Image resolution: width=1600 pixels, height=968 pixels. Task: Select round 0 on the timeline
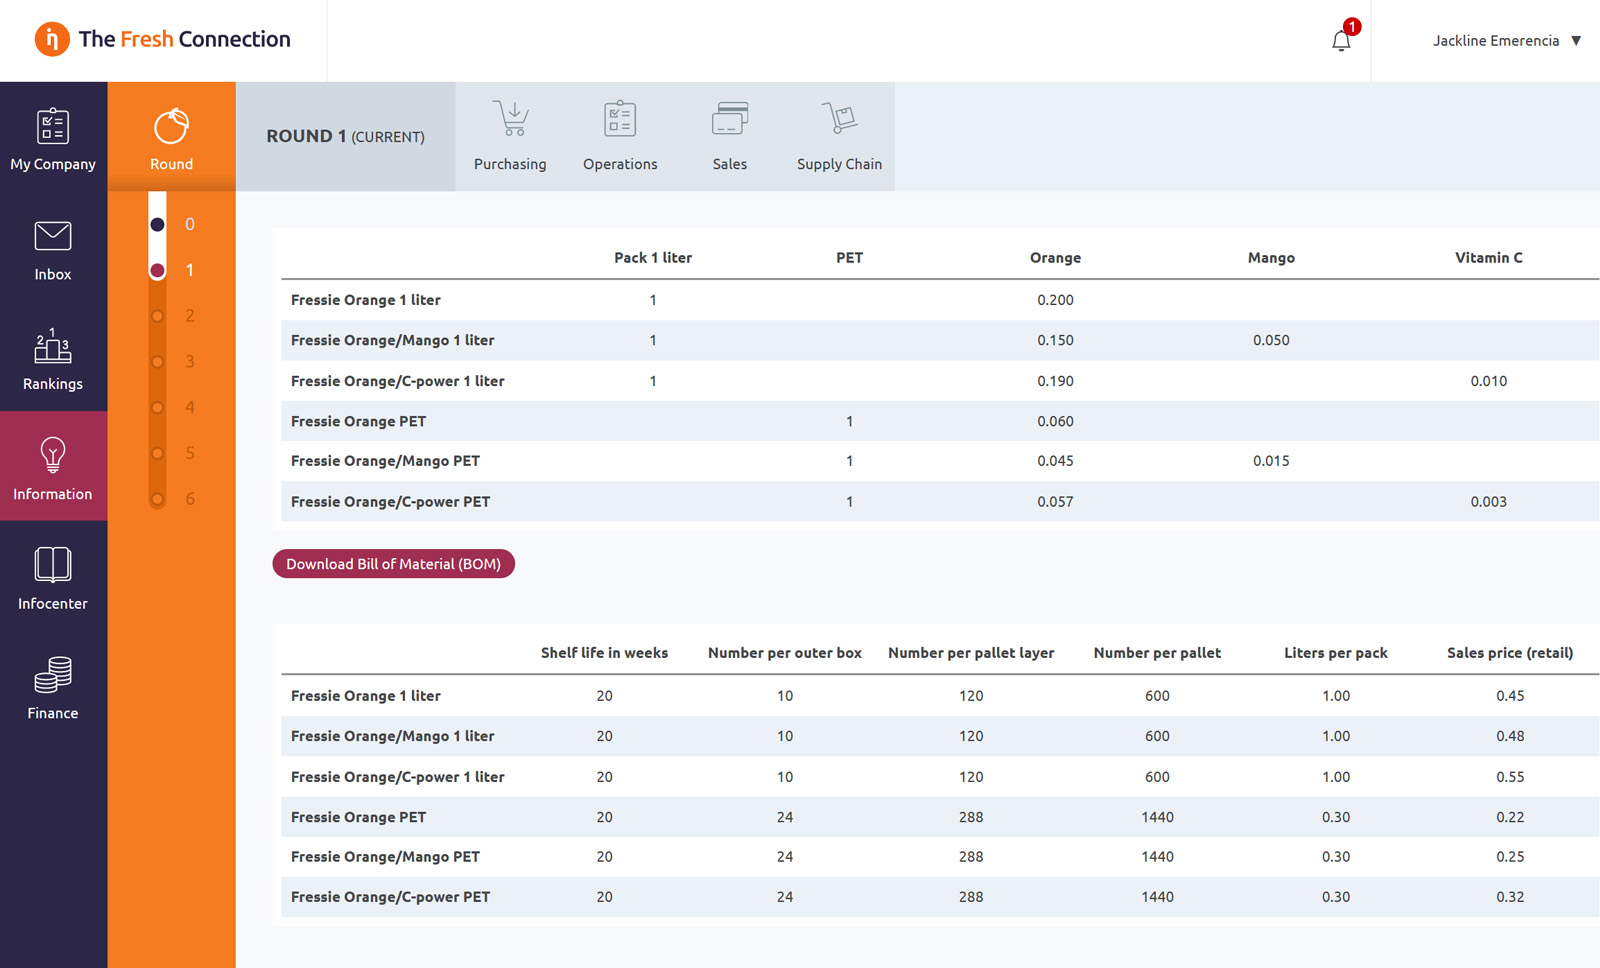tap(158, 224)
